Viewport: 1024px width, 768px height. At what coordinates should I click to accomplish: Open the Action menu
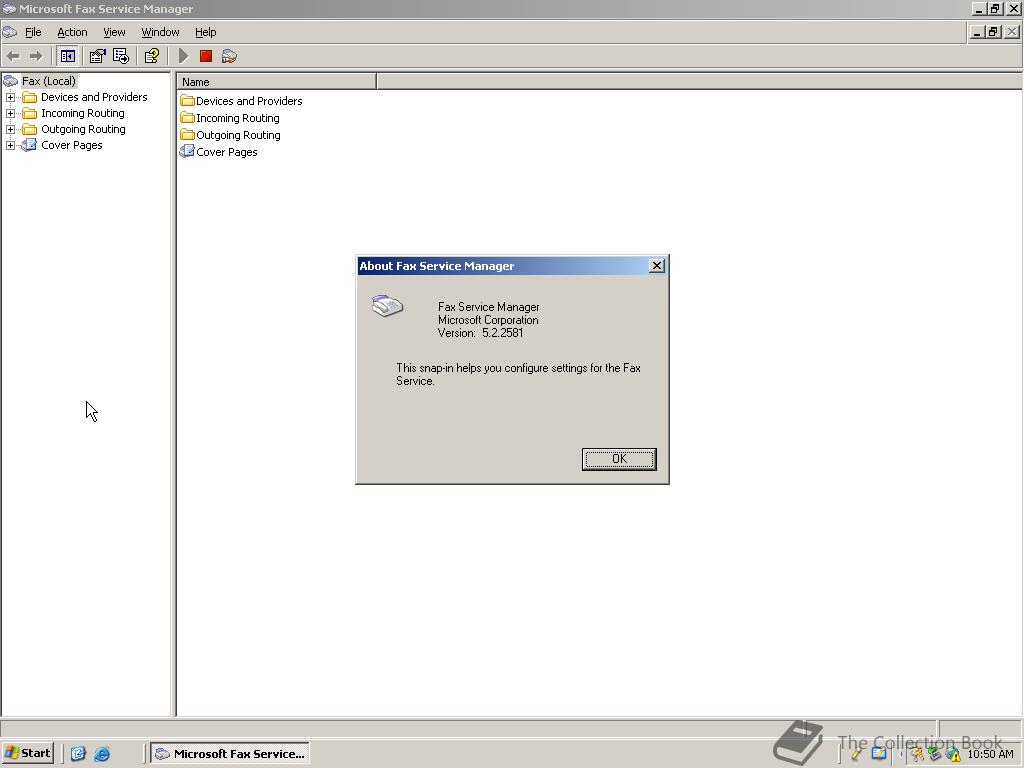coord(72,32)
